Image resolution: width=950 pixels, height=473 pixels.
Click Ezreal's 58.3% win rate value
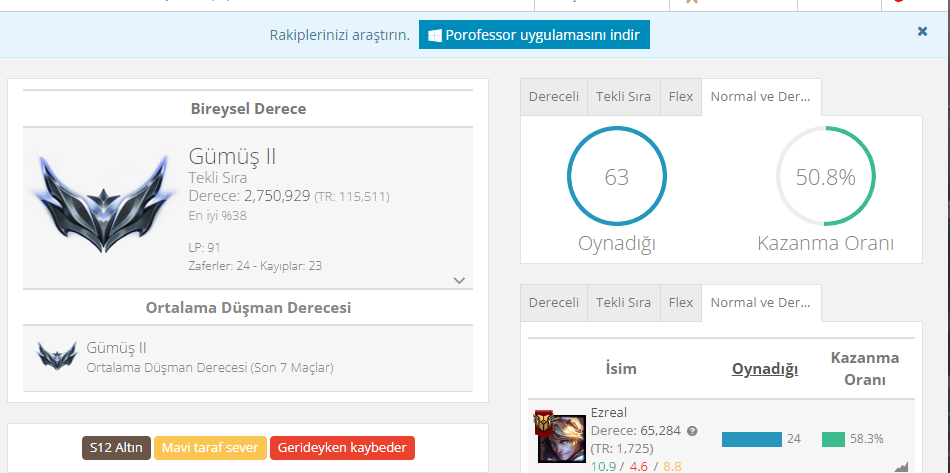coord(866,439)
